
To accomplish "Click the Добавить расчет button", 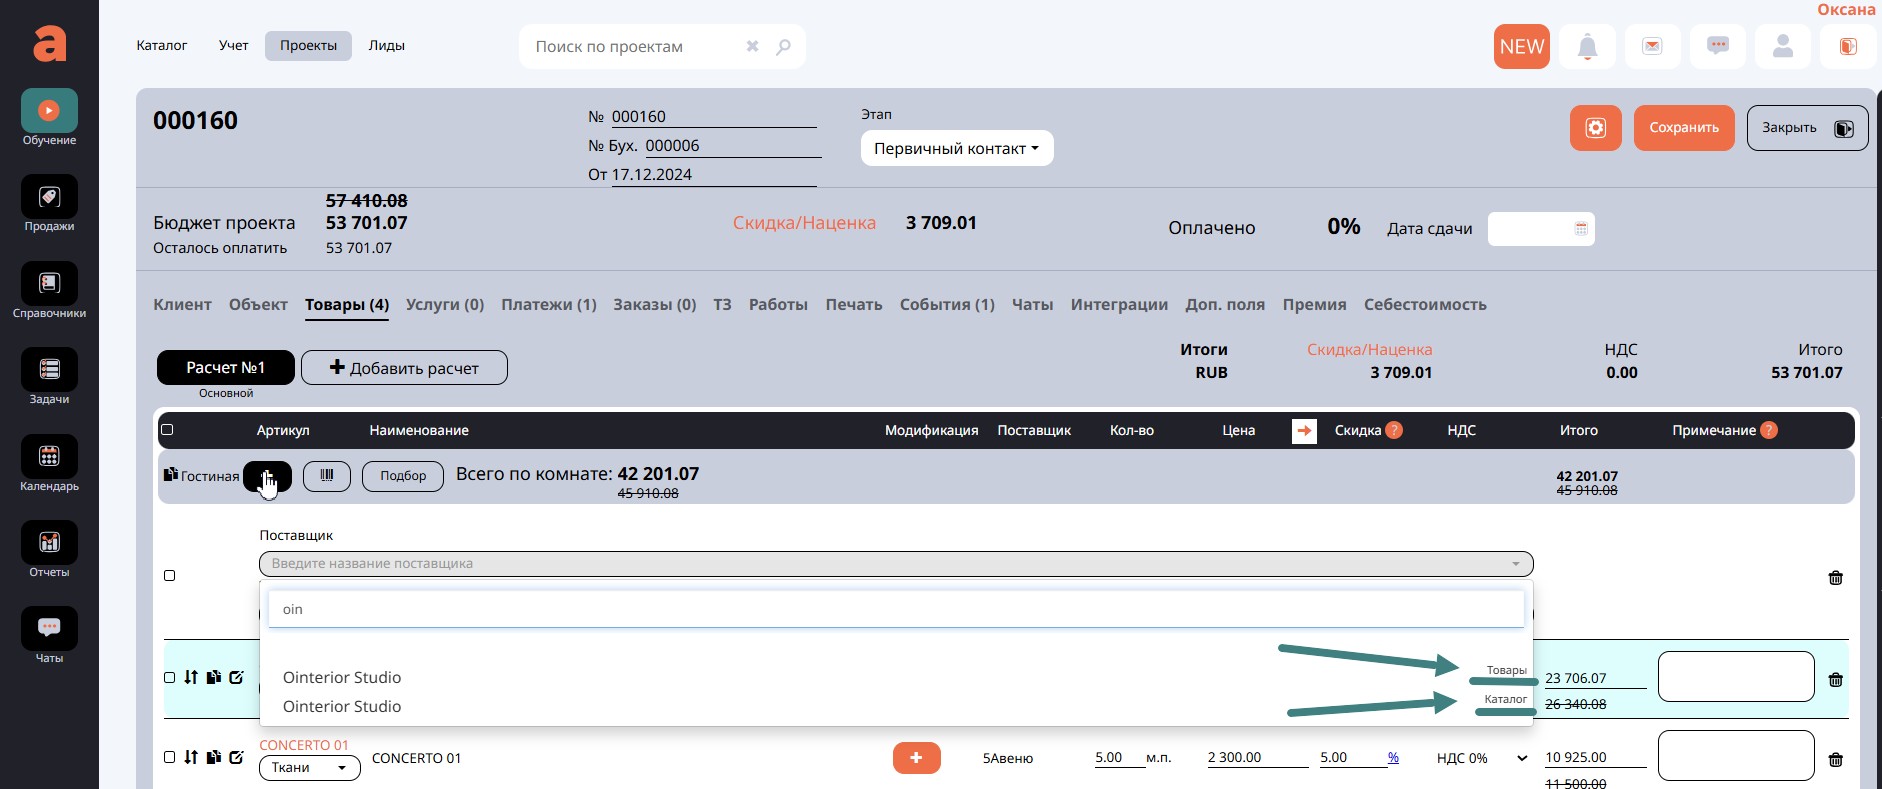I will [404, 368].
